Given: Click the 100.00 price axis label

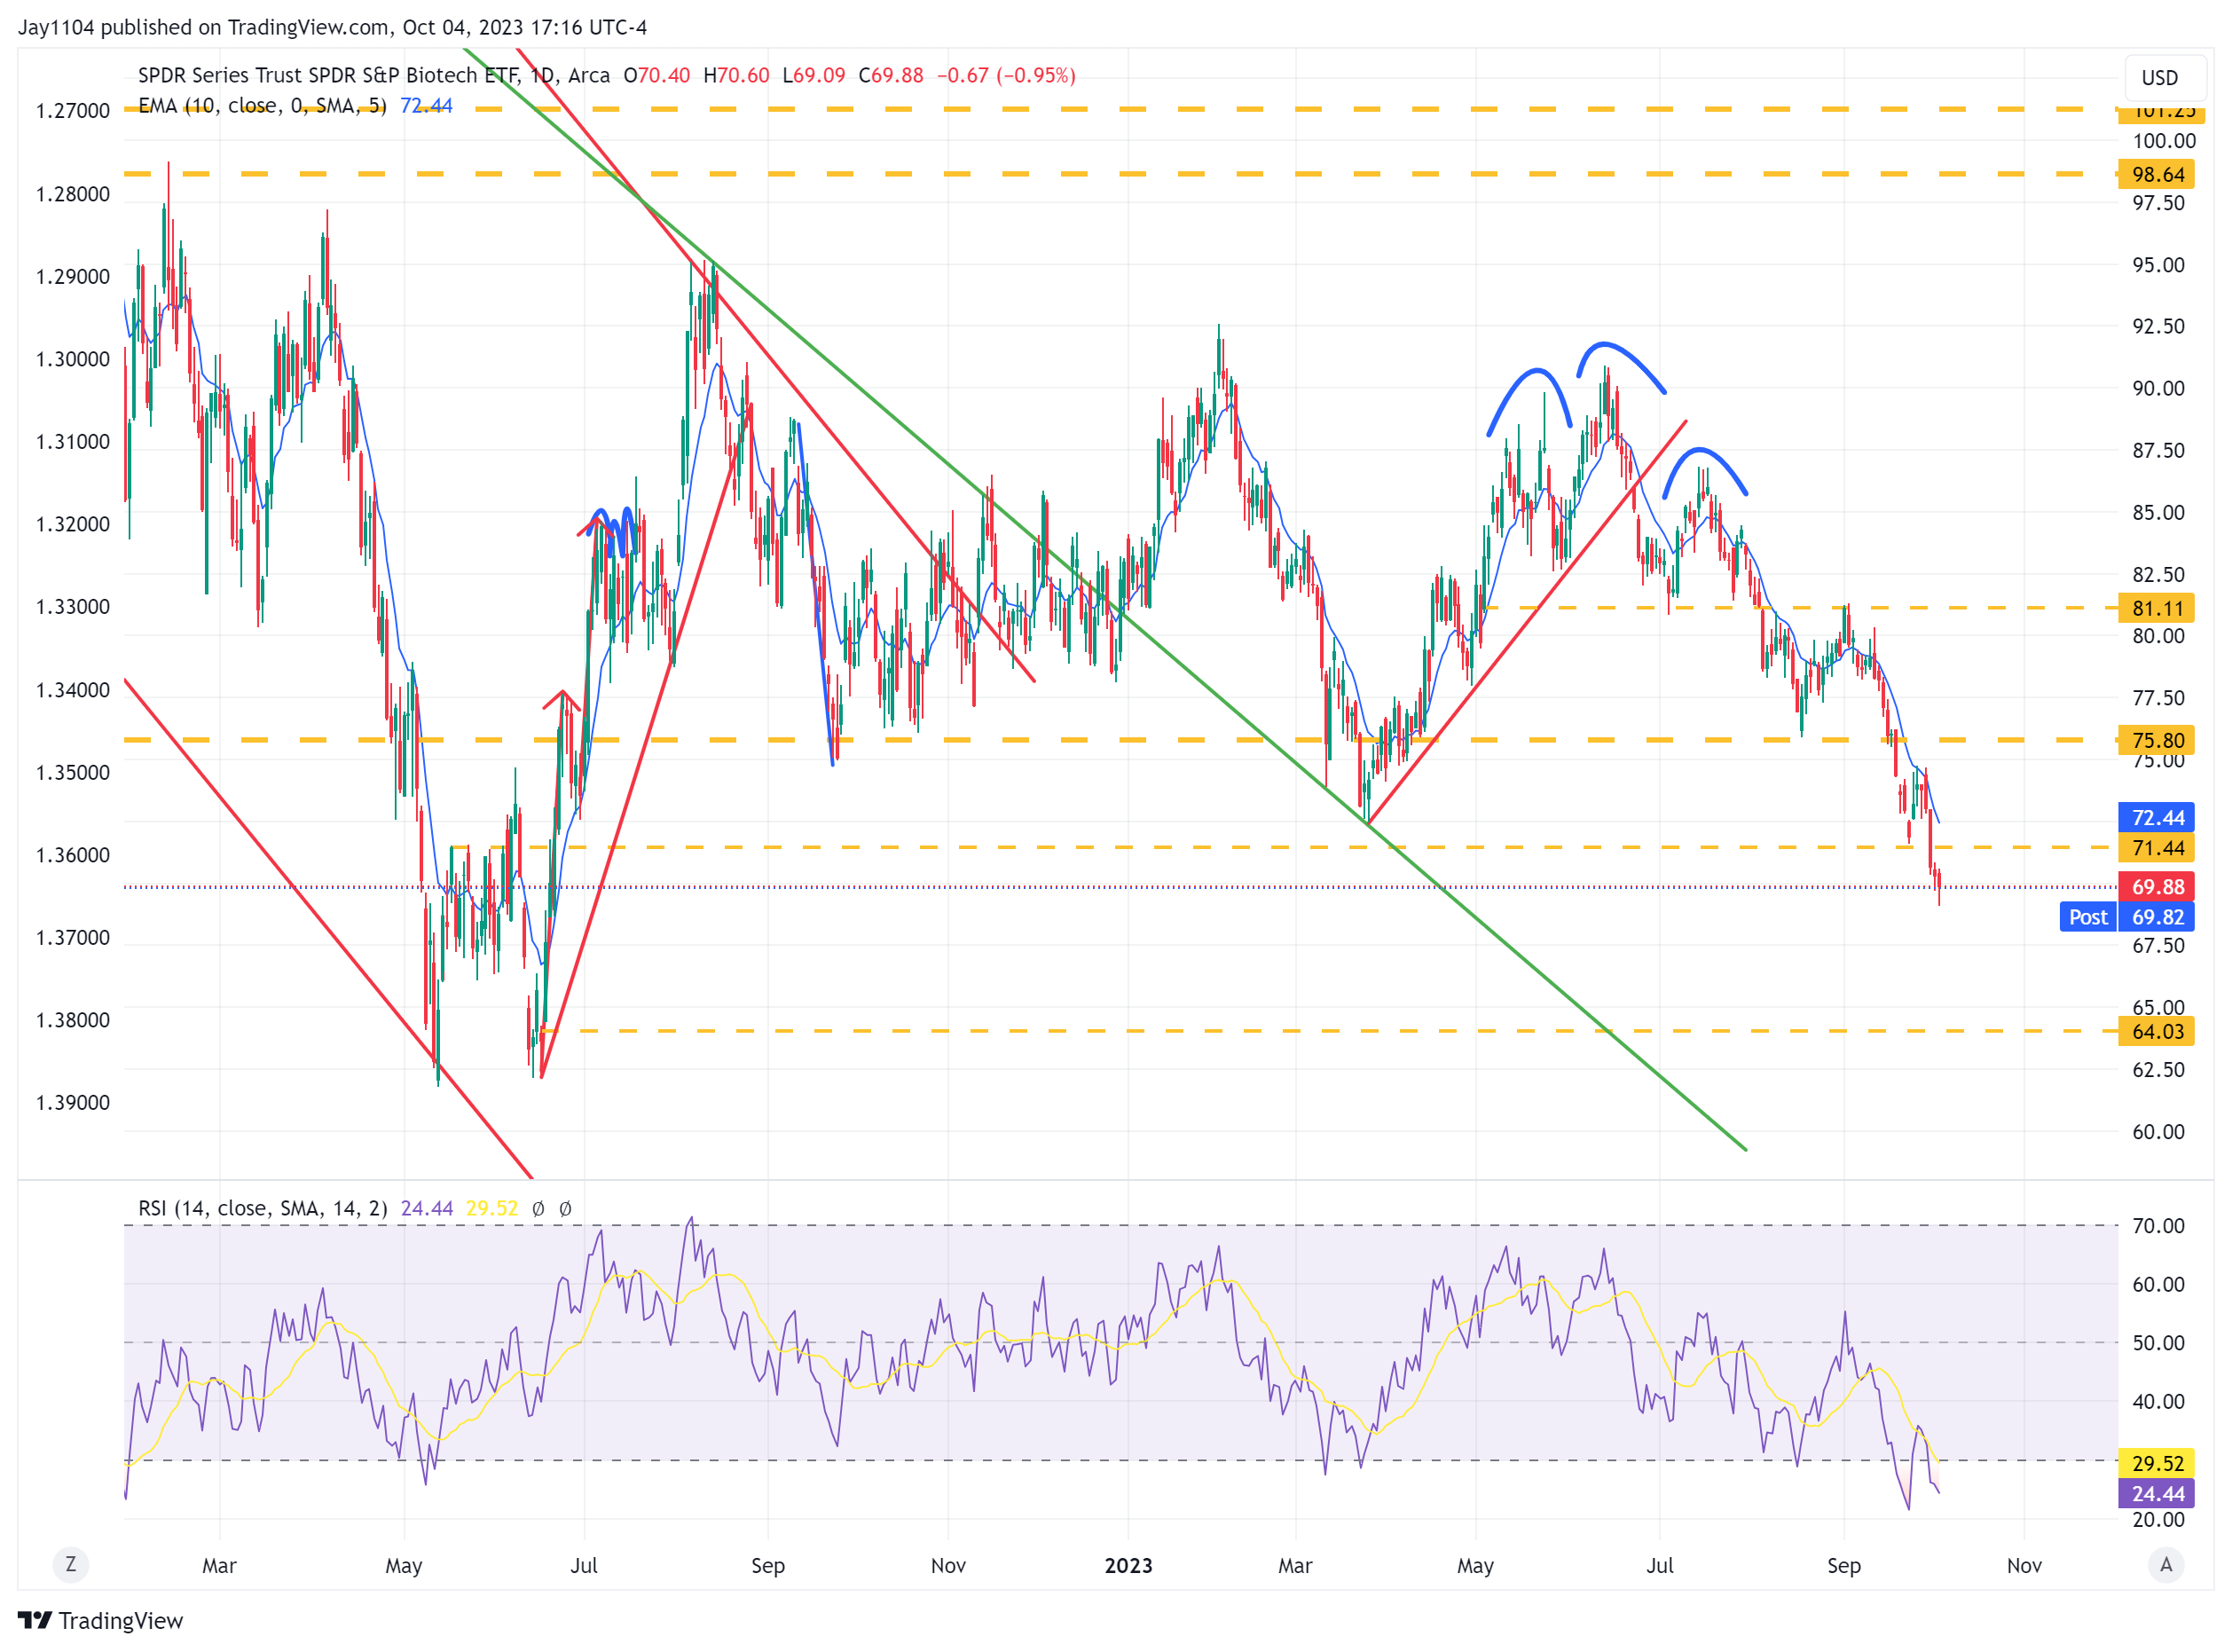Looking at the screenshot, I should (2163, 141).
